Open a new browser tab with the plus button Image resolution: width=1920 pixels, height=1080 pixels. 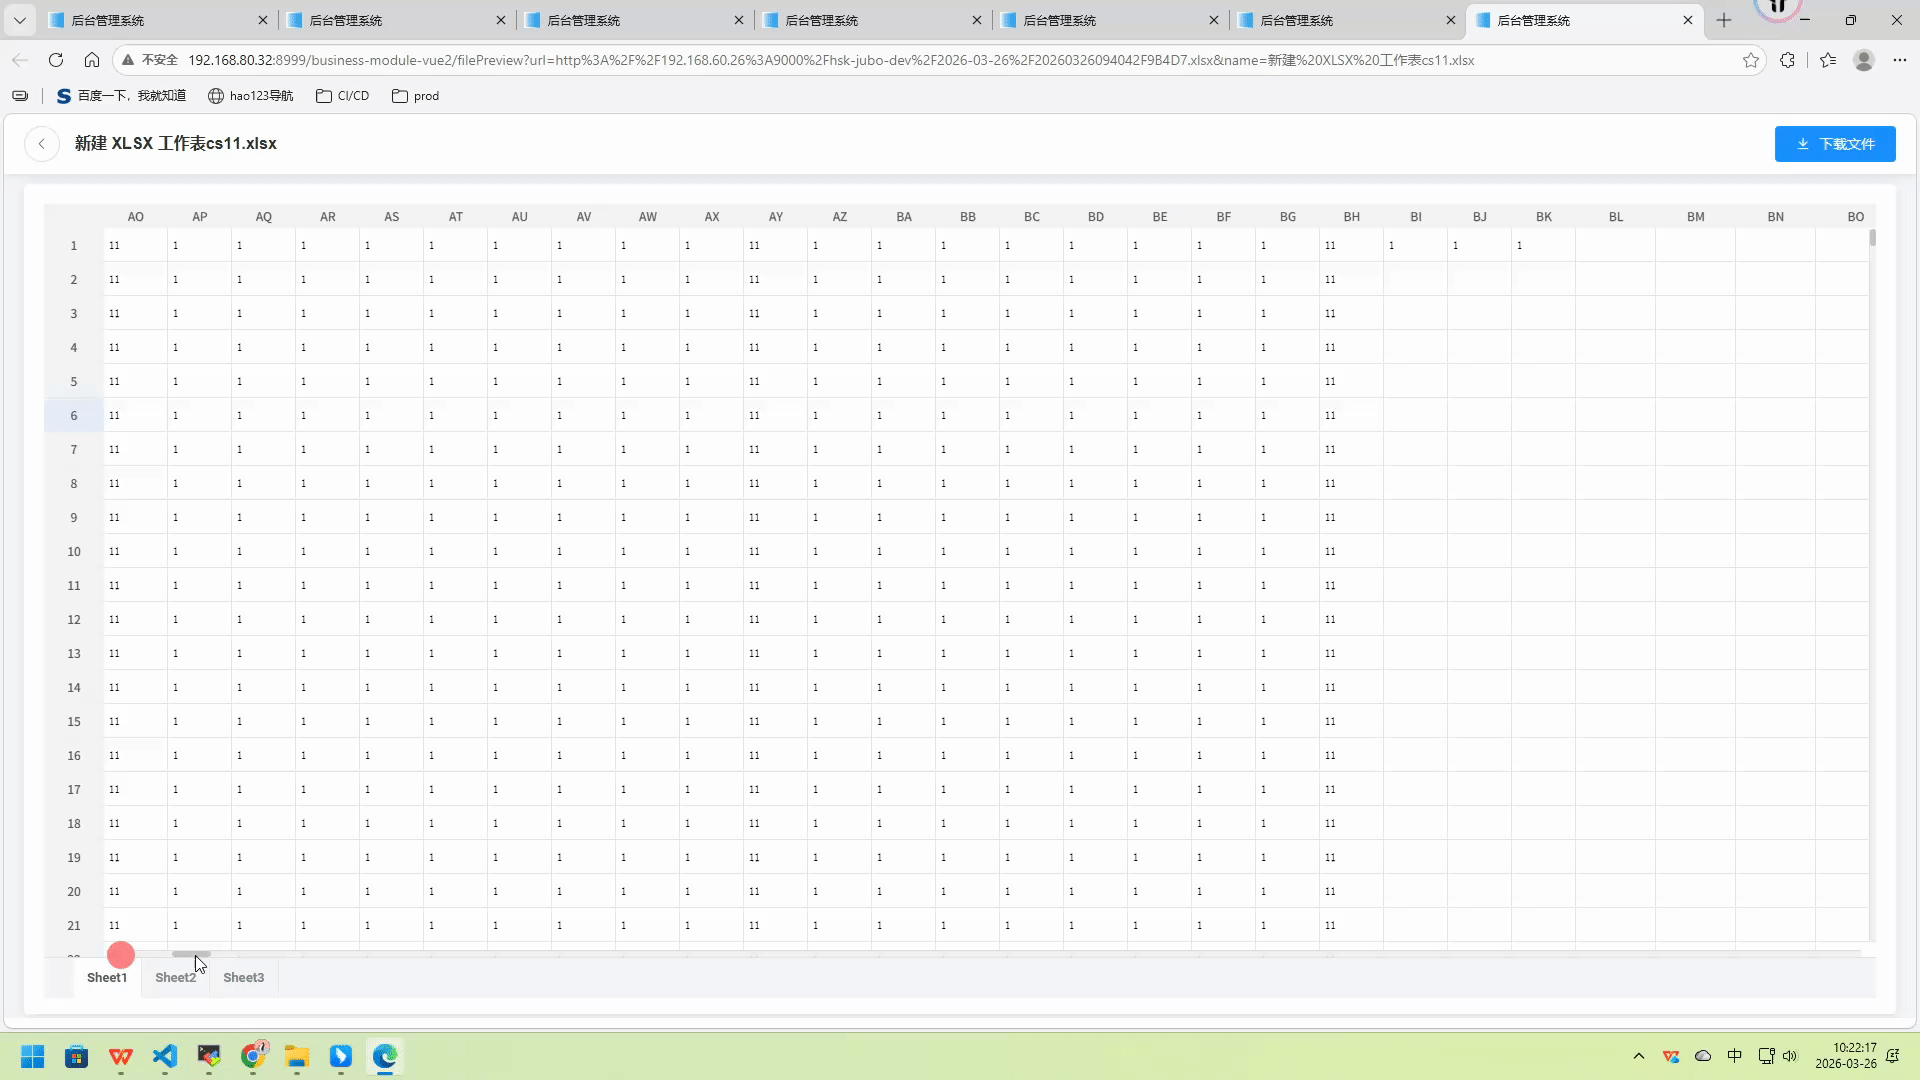point(1724,20)
